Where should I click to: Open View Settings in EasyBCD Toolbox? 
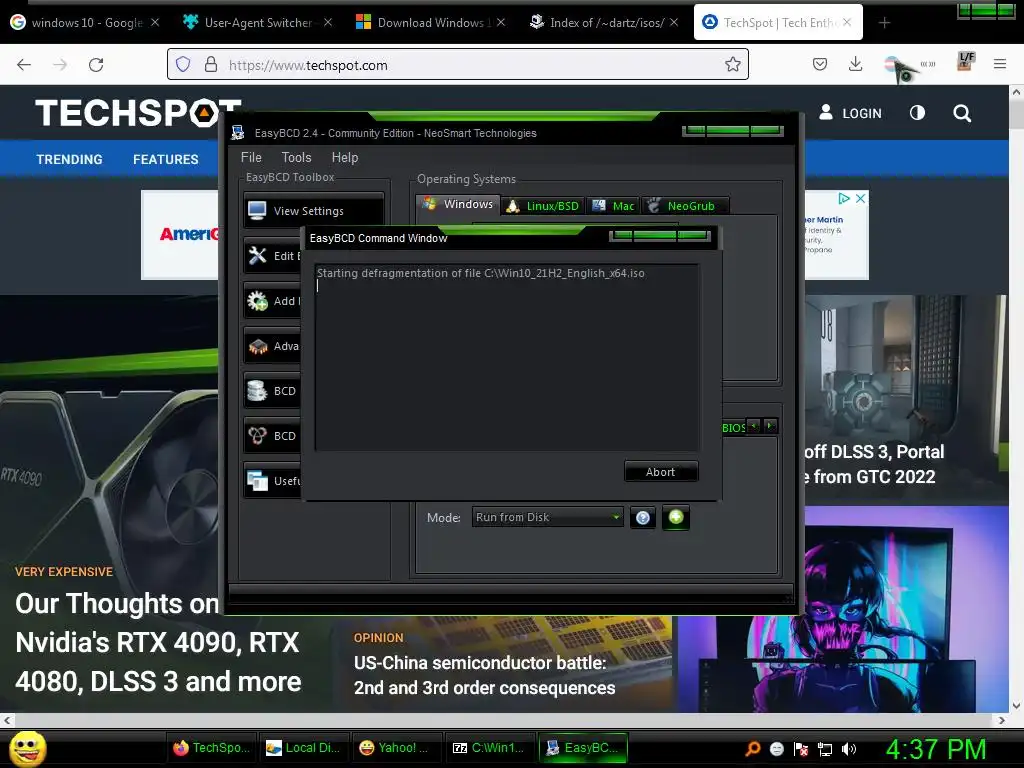click(x=313, y=210)
